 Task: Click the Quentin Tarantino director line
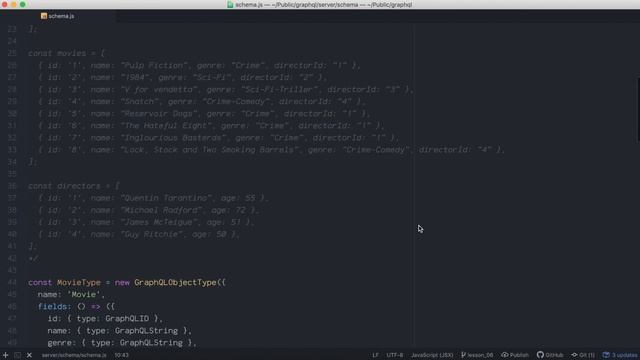153,198
